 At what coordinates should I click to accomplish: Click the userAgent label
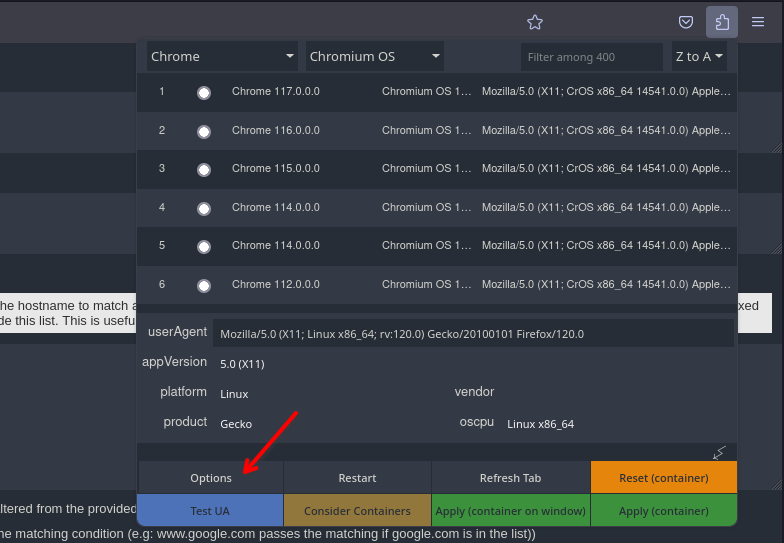pos(178,332)
